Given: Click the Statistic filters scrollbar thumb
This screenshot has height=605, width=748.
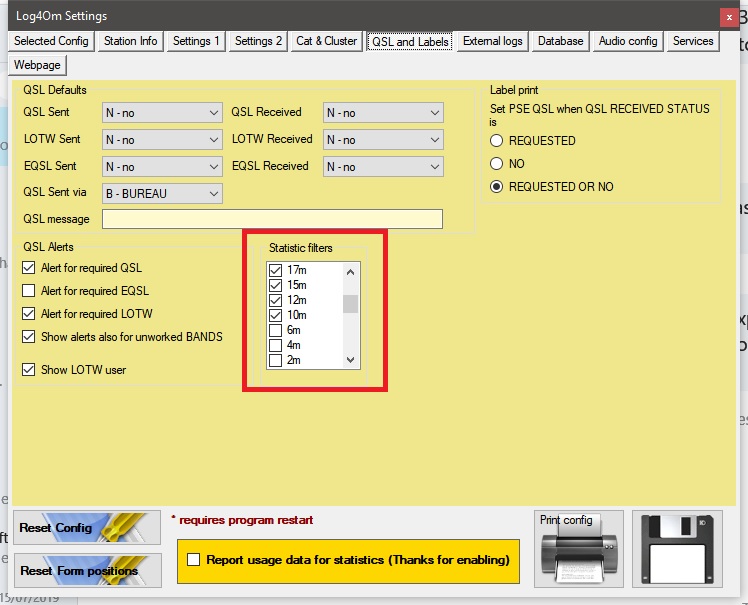Looking at the screenshot, I should click(x=351, y=304).
